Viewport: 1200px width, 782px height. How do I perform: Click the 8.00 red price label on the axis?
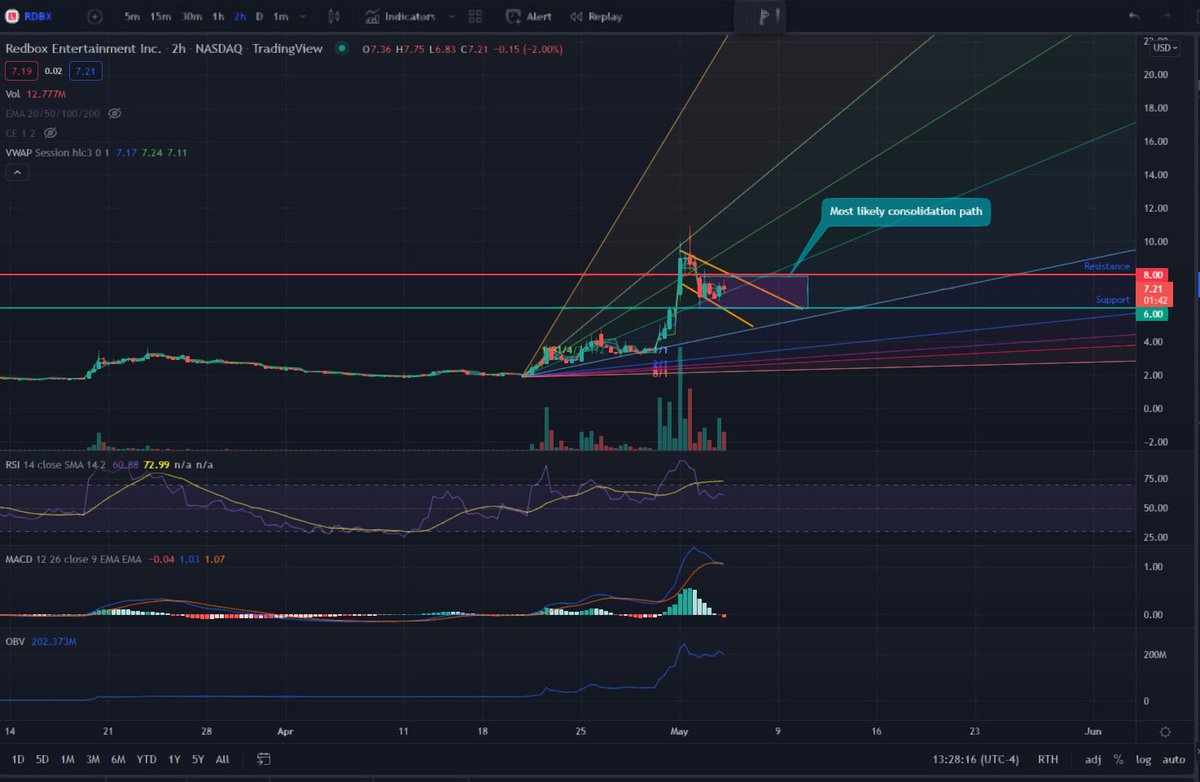tap(1153, 274)
